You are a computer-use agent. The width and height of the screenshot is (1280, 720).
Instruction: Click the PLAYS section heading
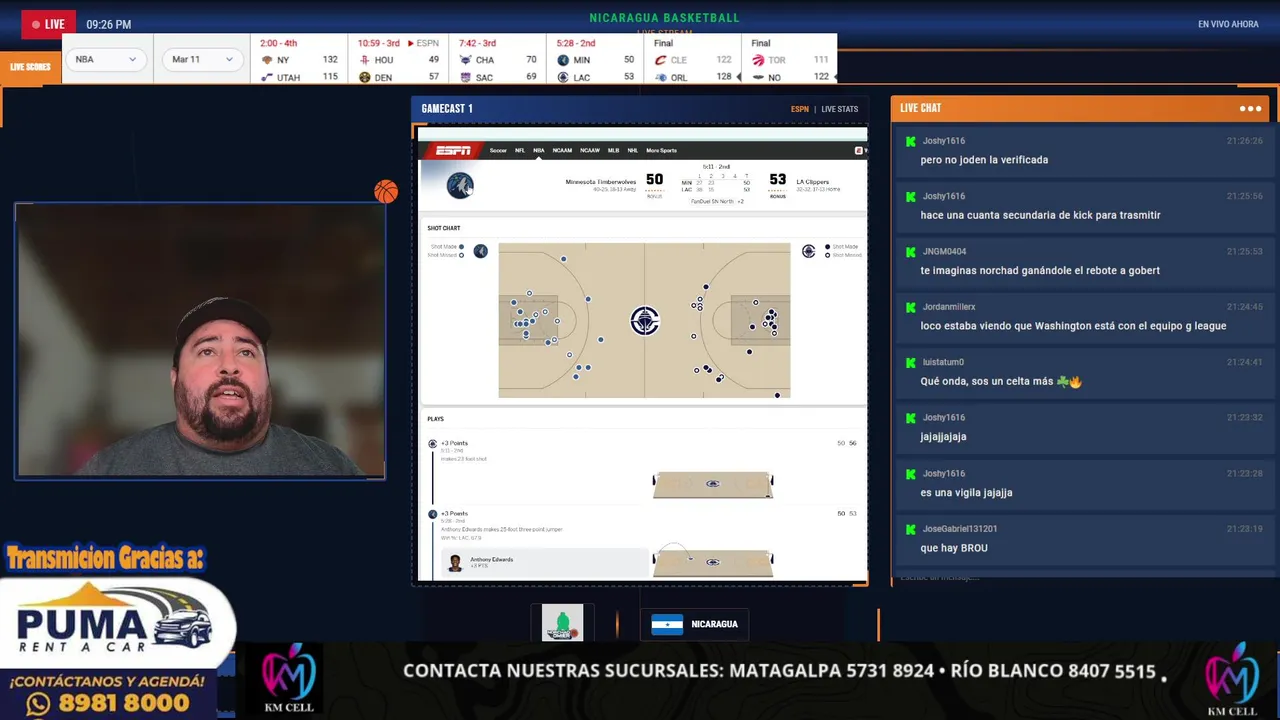pyautogui.click(x=435, y=419)
